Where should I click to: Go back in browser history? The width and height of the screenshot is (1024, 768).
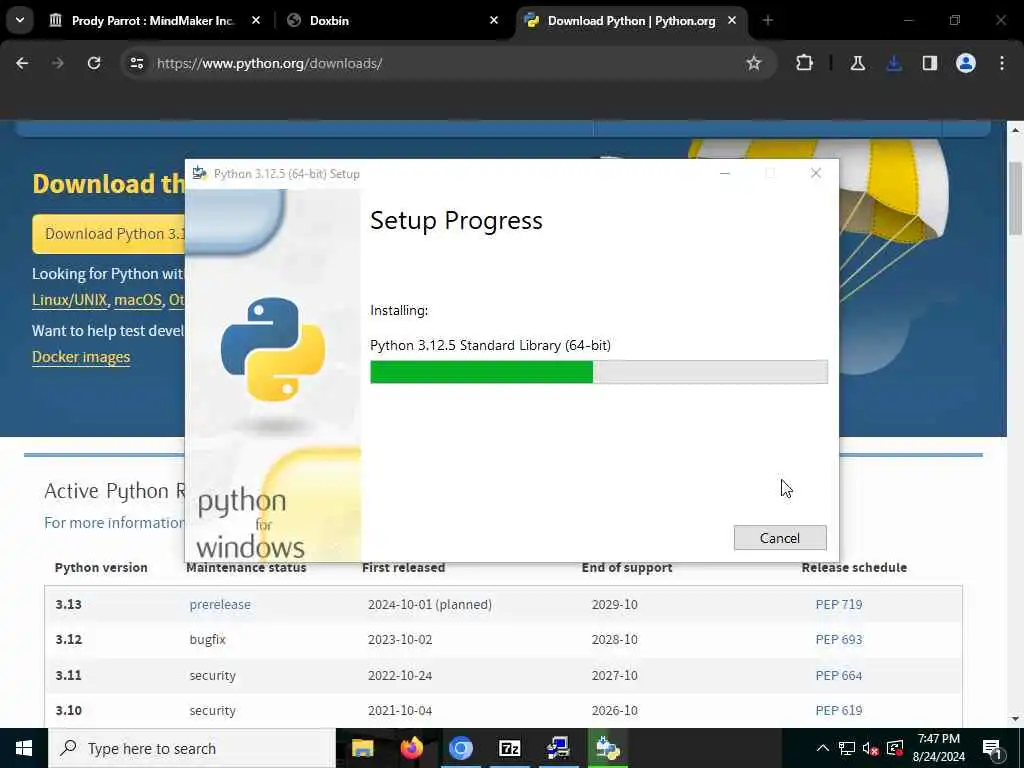pyautogui.click(x=22, y=63)
